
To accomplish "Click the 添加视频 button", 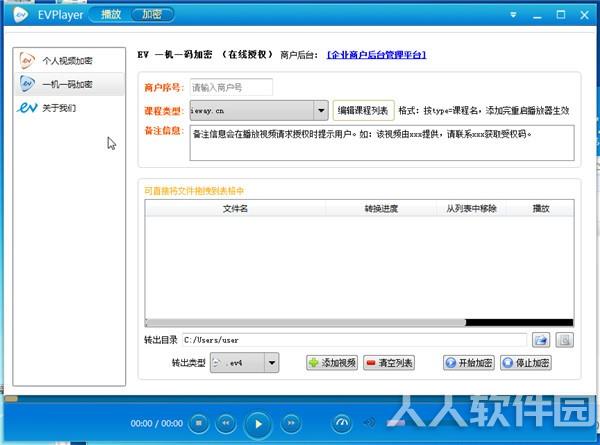I will 332,362.
